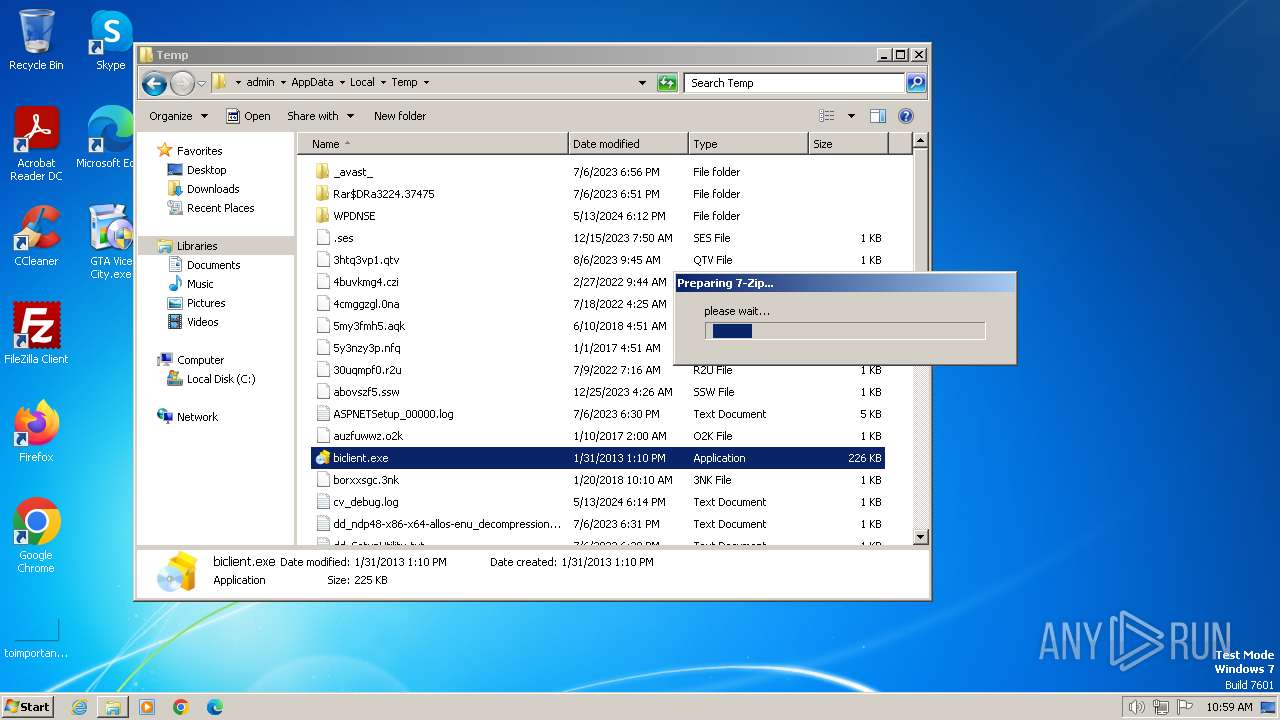Refresh the Temp folder view
The height and width of the screenshot is (720, 1280).
[667, 83]
